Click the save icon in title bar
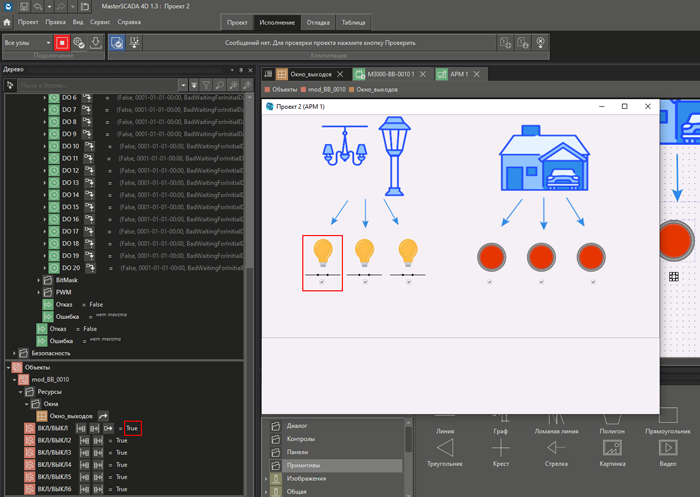Image resolution: width=700 pixels, height=497 pixels. (25, 6)
